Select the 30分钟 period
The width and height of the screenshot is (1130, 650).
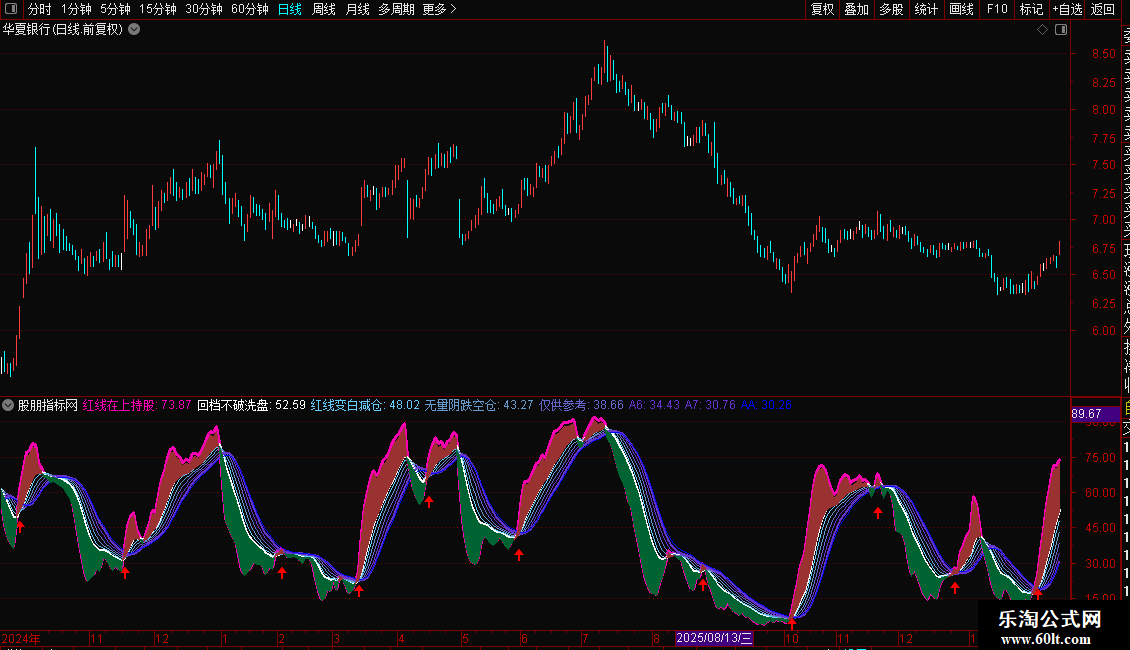pyautogui.click(x=204, y=9)
